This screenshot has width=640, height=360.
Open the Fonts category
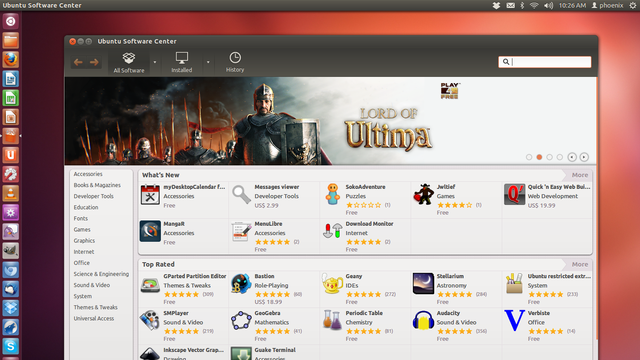[x=81, y=218]
